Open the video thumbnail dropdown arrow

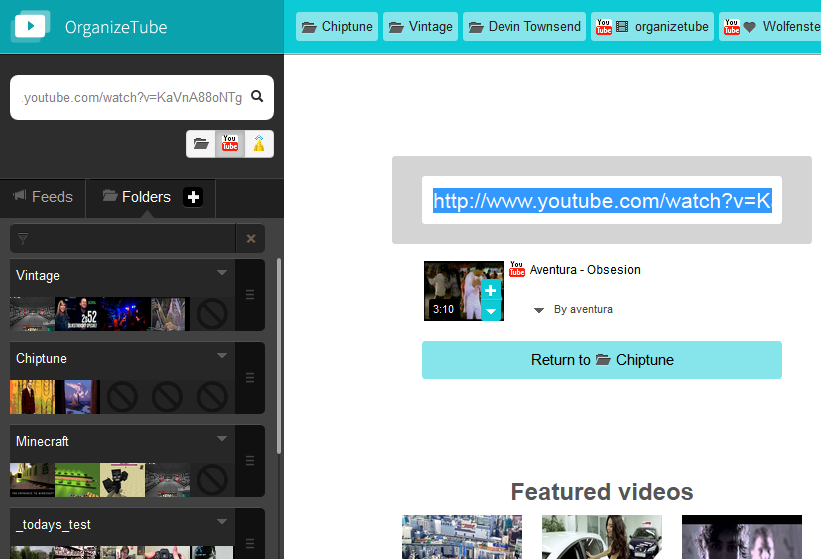(491, 311)
